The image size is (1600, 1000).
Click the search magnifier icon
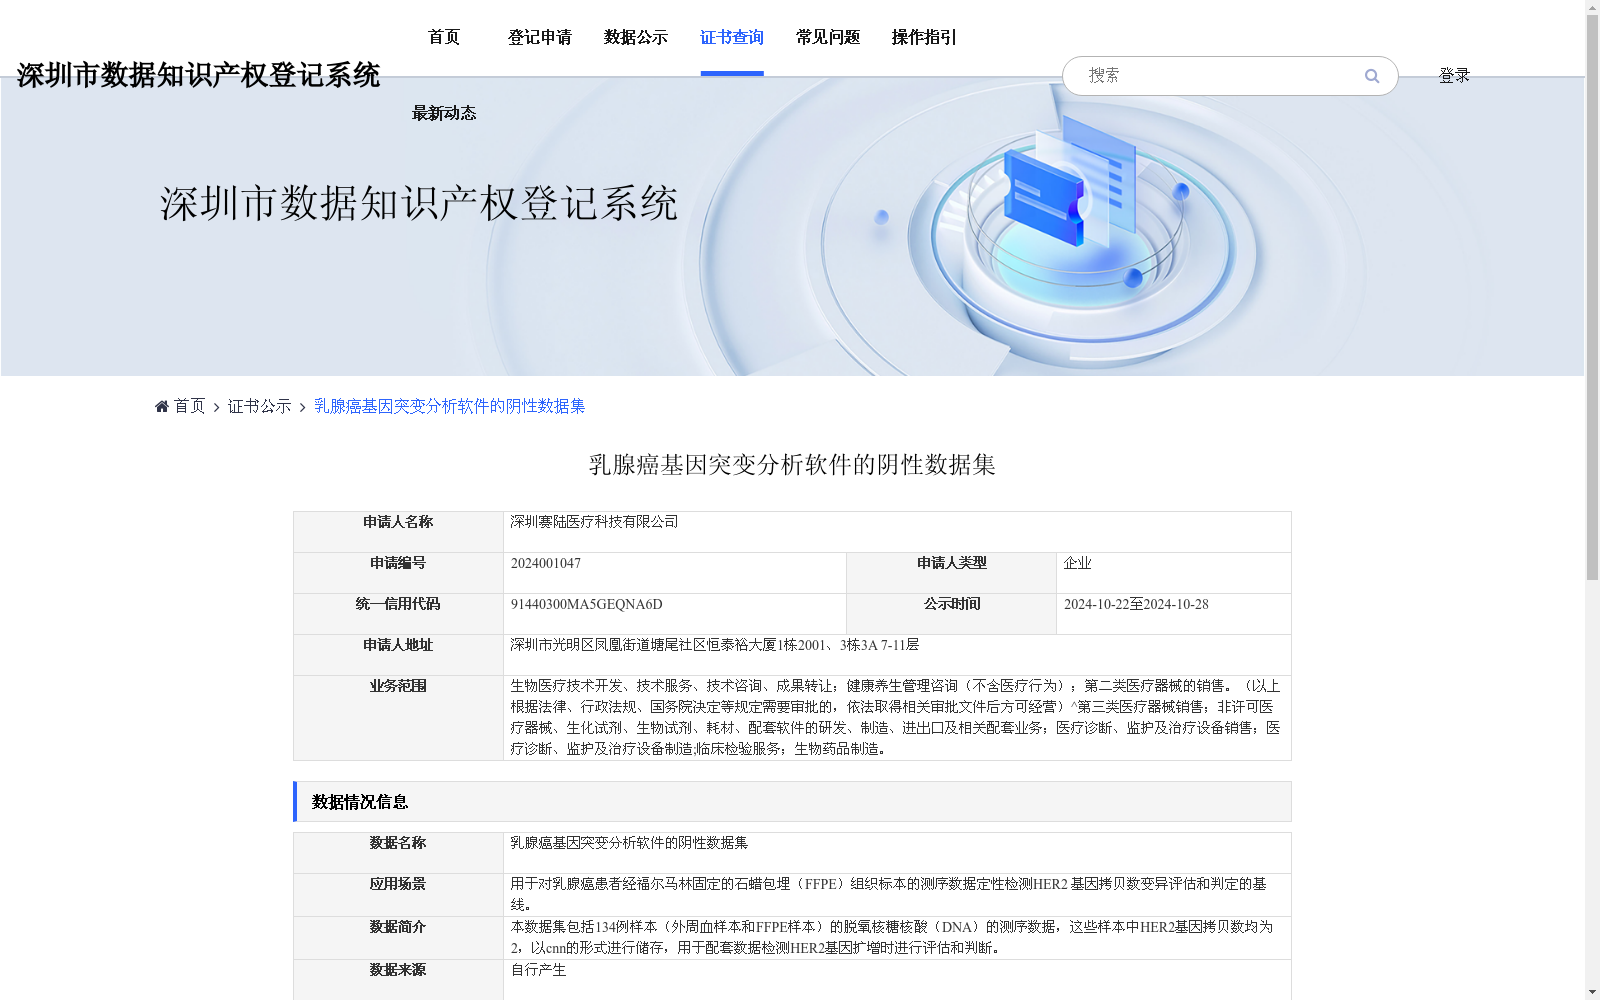[x=1372, y=76]
